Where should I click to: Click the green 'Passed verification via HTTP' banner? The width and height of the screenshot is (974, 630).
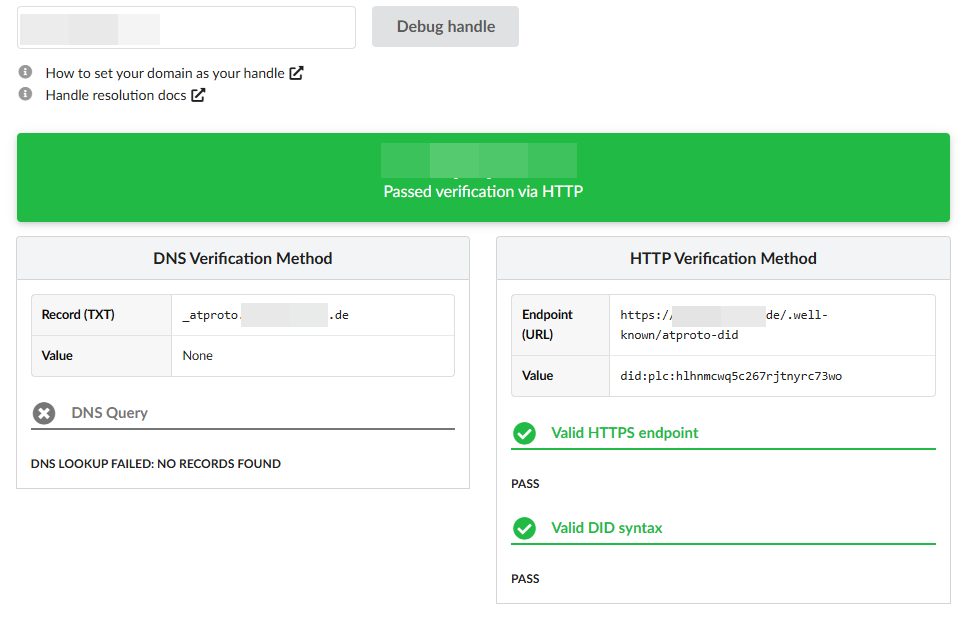point(483,178)
